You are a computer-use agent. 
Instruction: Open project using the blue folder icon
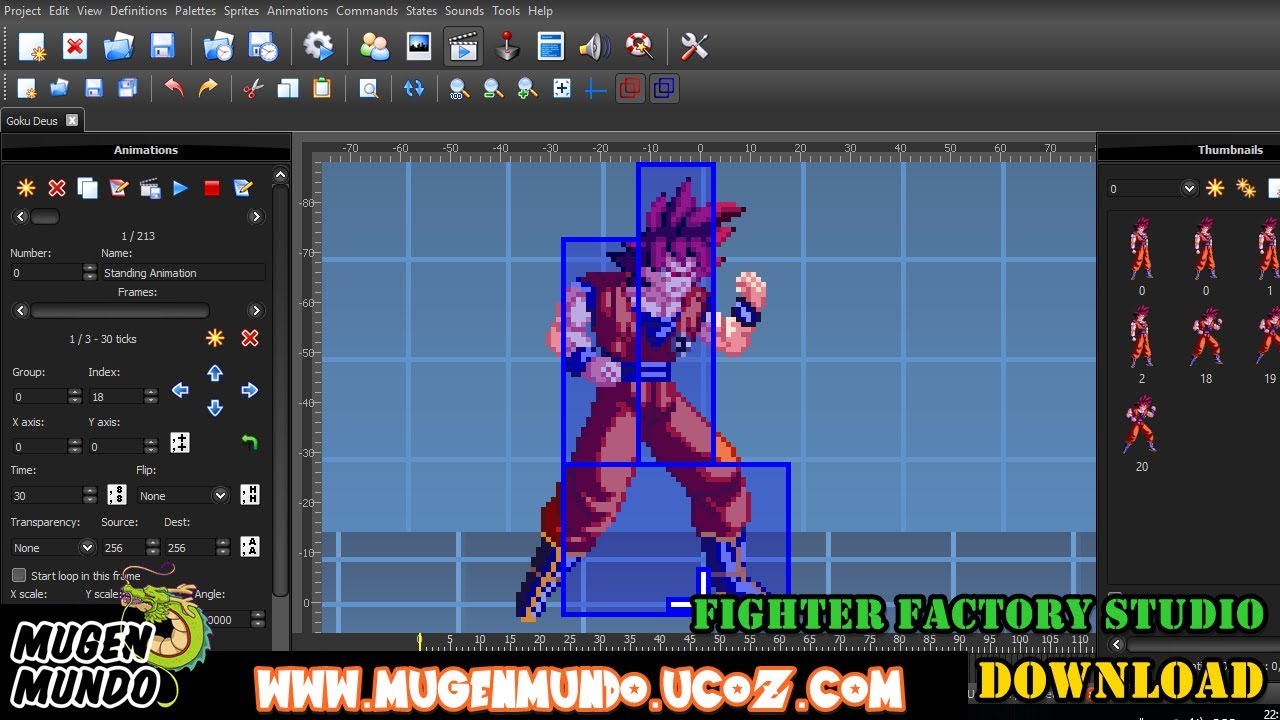point(118,46)
